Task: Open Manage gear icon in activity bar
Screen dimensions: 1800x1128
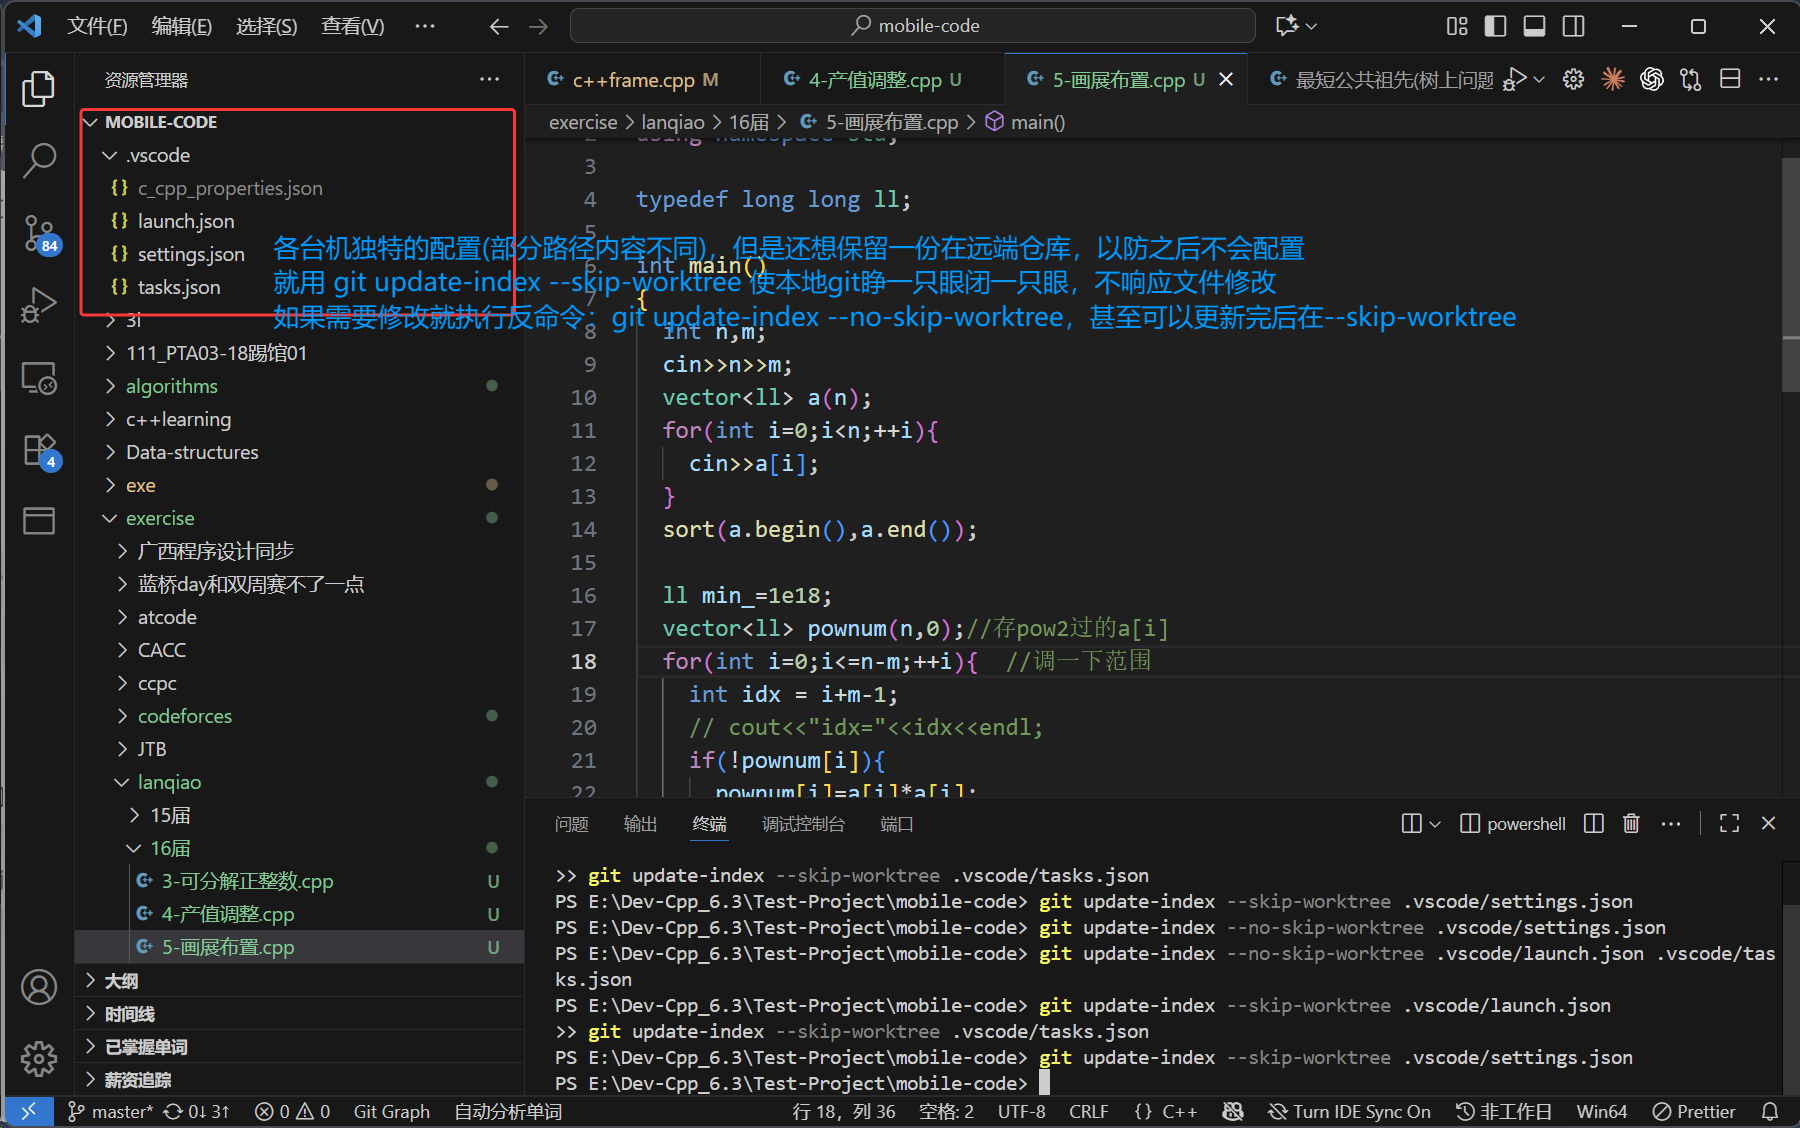Action: click(39, 1058)
